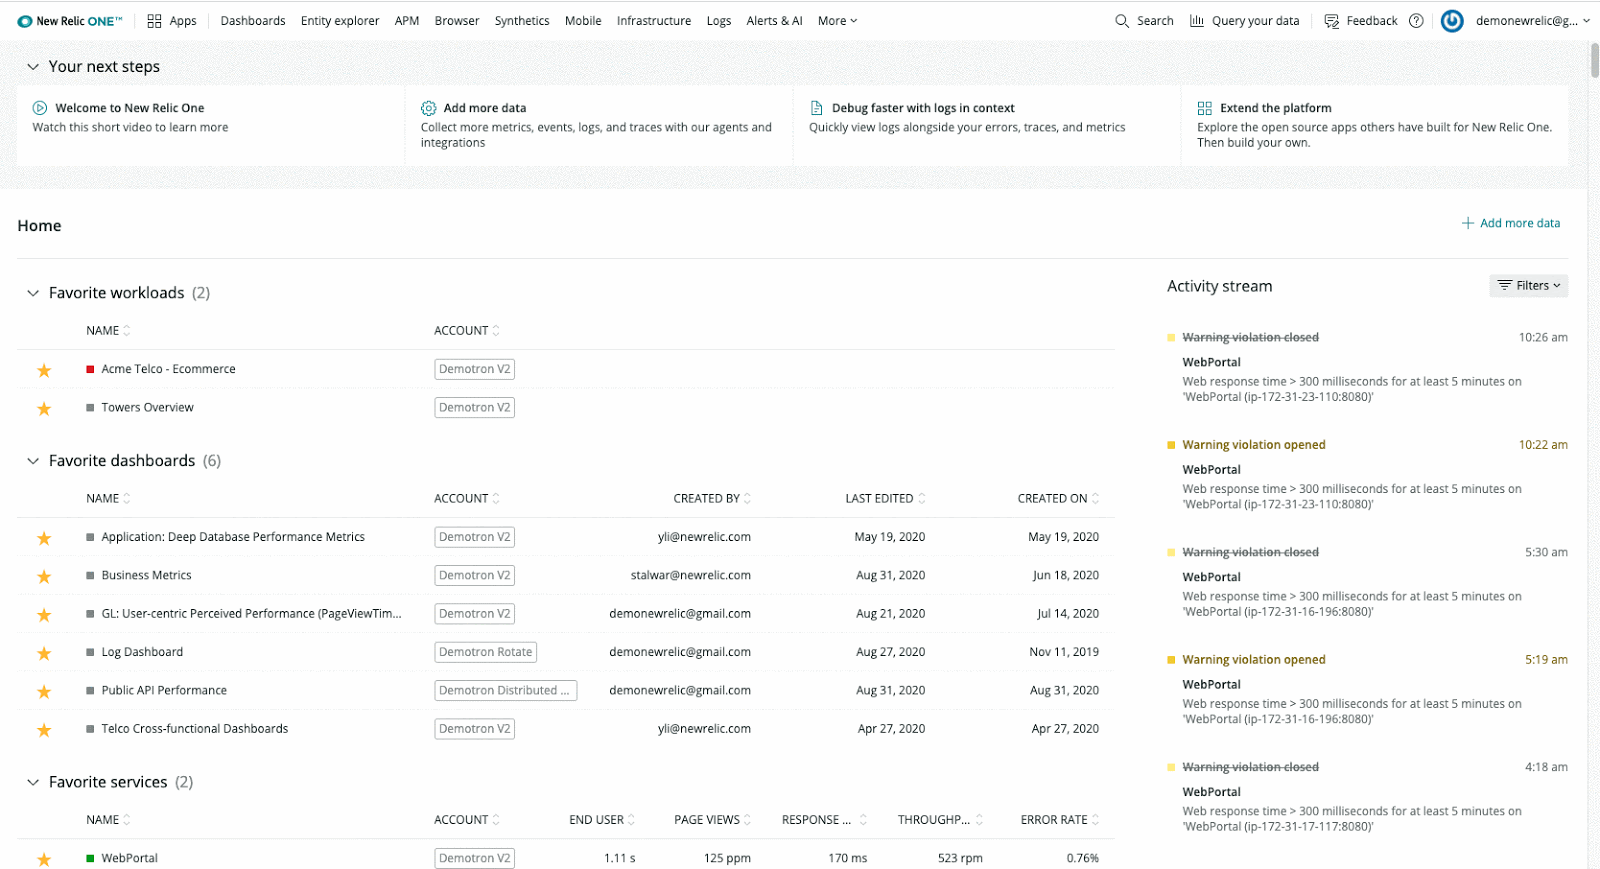Open Query your data chart icon

[1197, 21]
